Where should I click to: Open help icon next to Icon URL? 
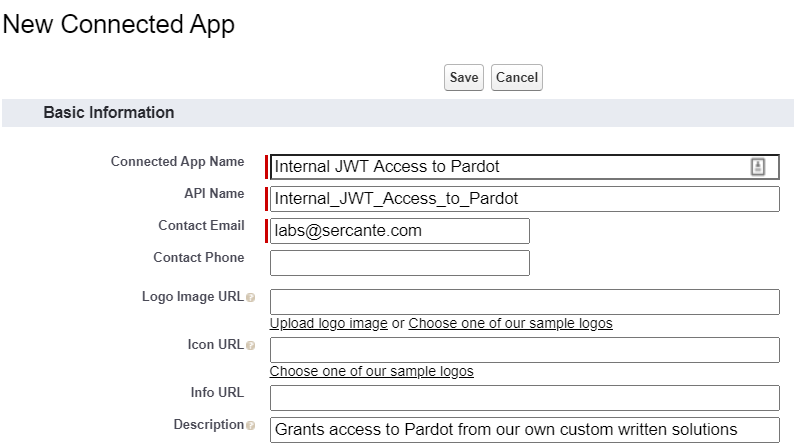(250, 346)
